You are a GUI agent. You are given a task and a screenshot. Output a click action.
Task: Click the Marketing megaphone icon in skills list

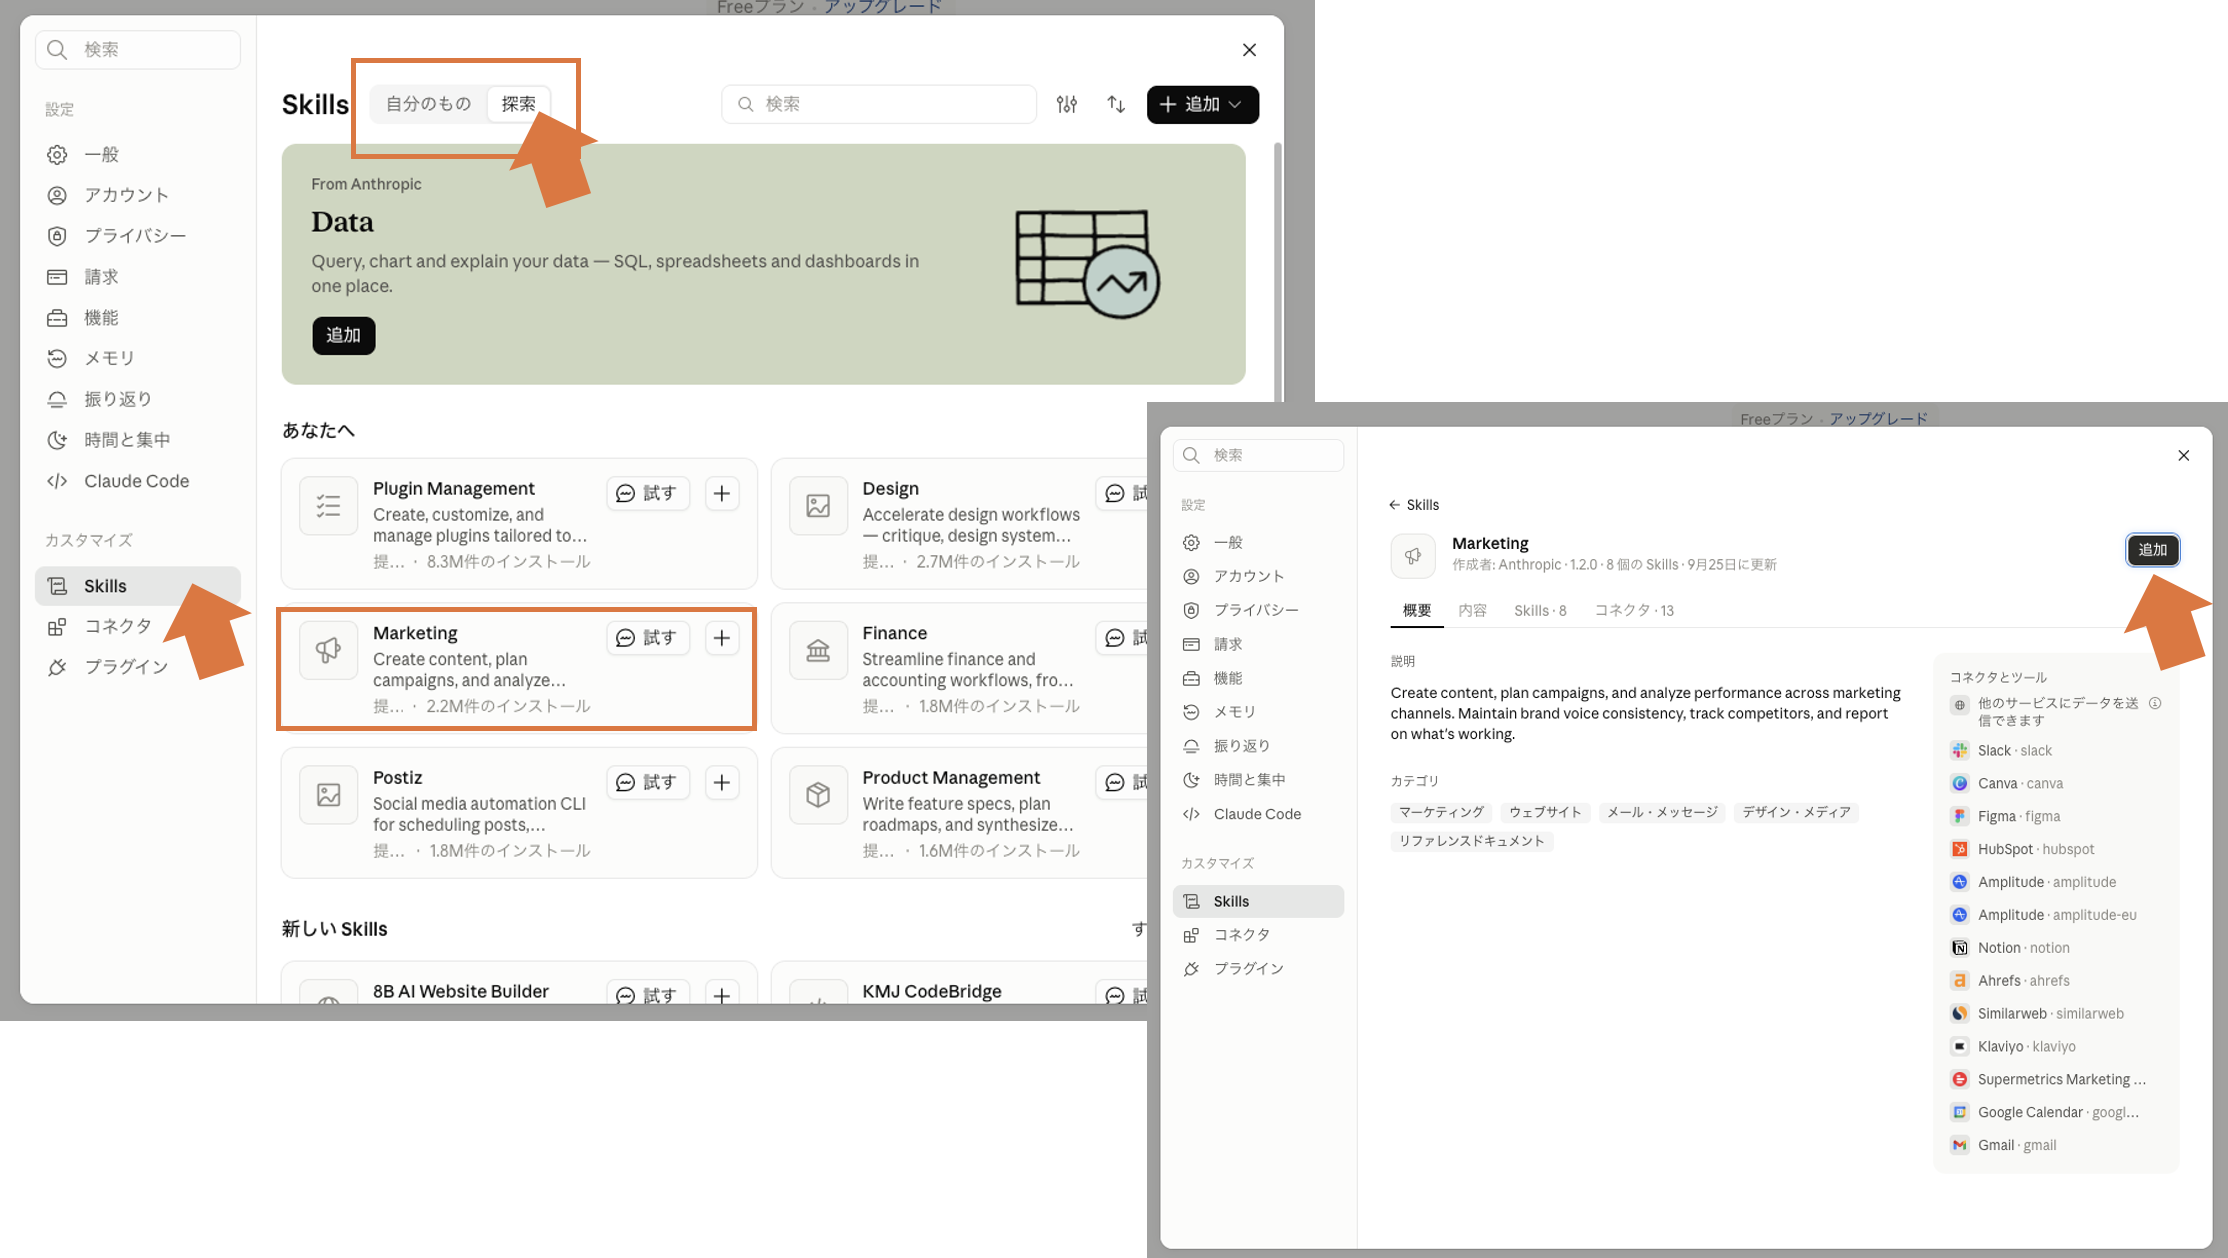(x=328, y=650)
